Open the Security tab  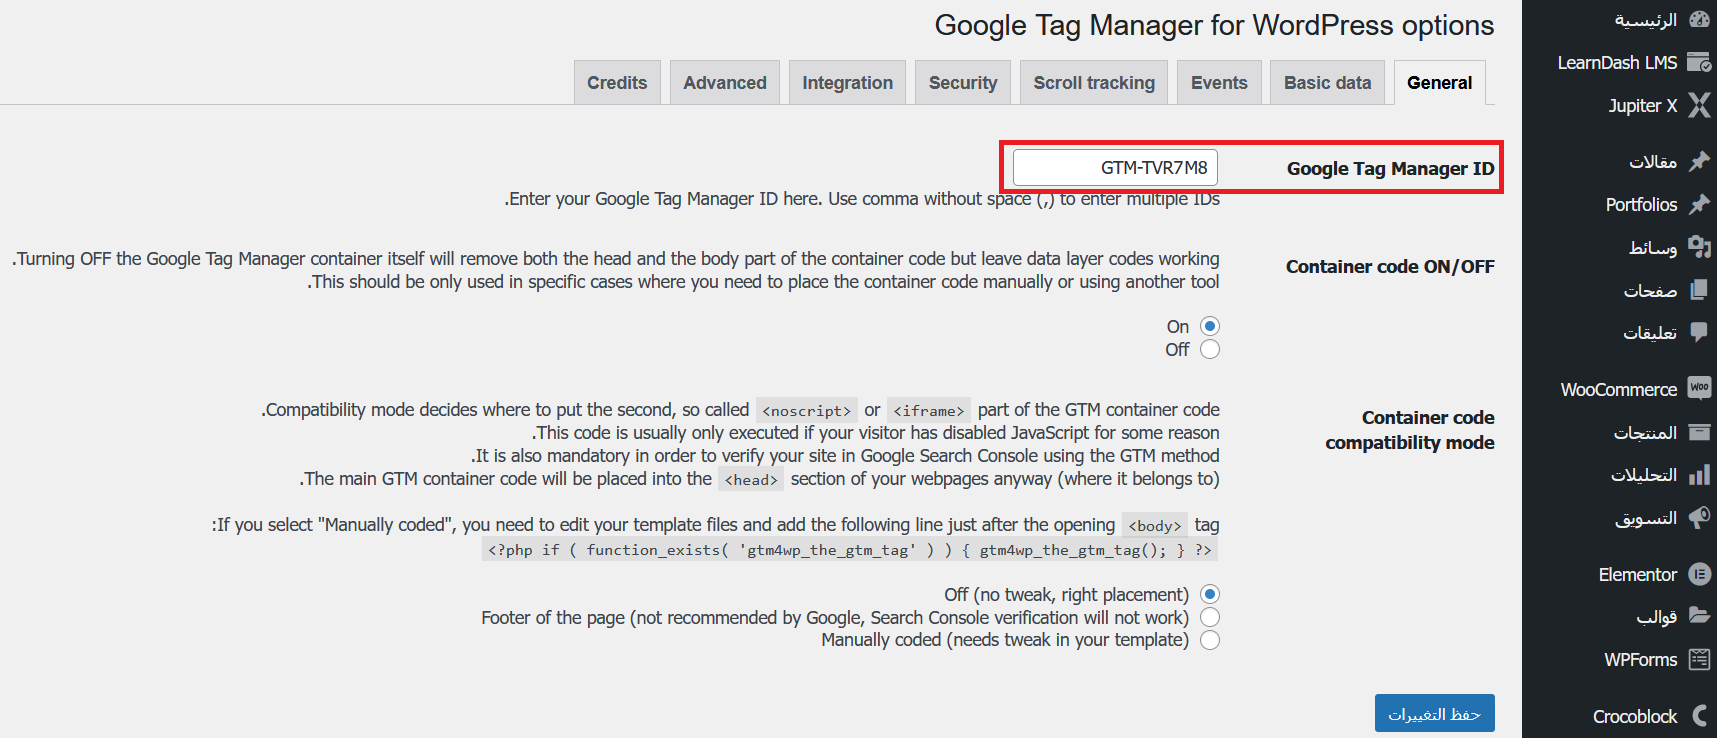click(x=963, y=82)
